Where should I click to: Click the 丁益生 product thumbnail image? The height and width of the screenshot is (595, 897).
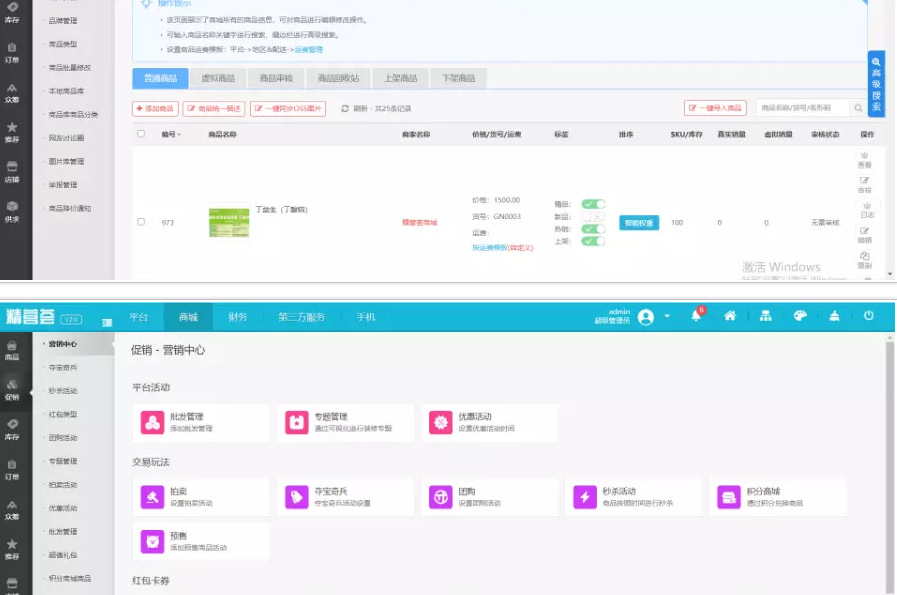[x=228, y=222]
